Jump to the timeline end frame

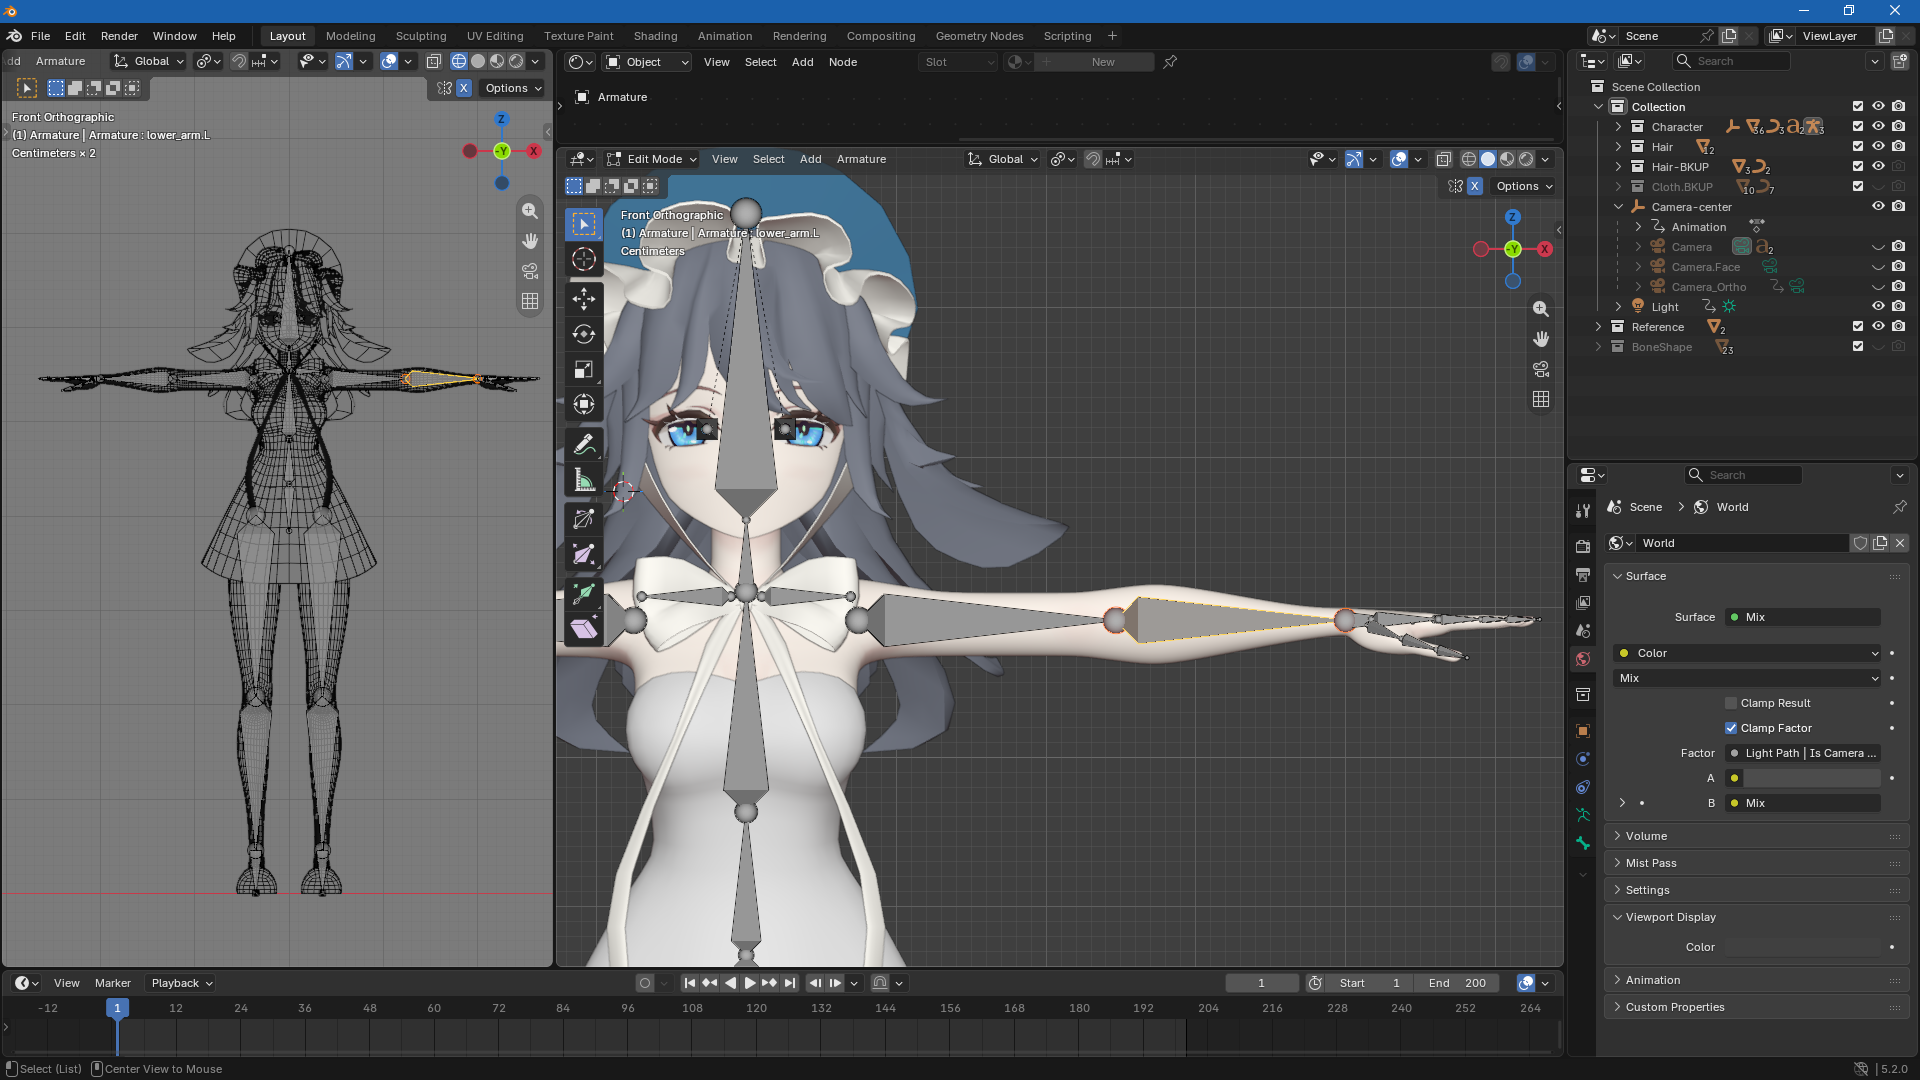point(790,983)
